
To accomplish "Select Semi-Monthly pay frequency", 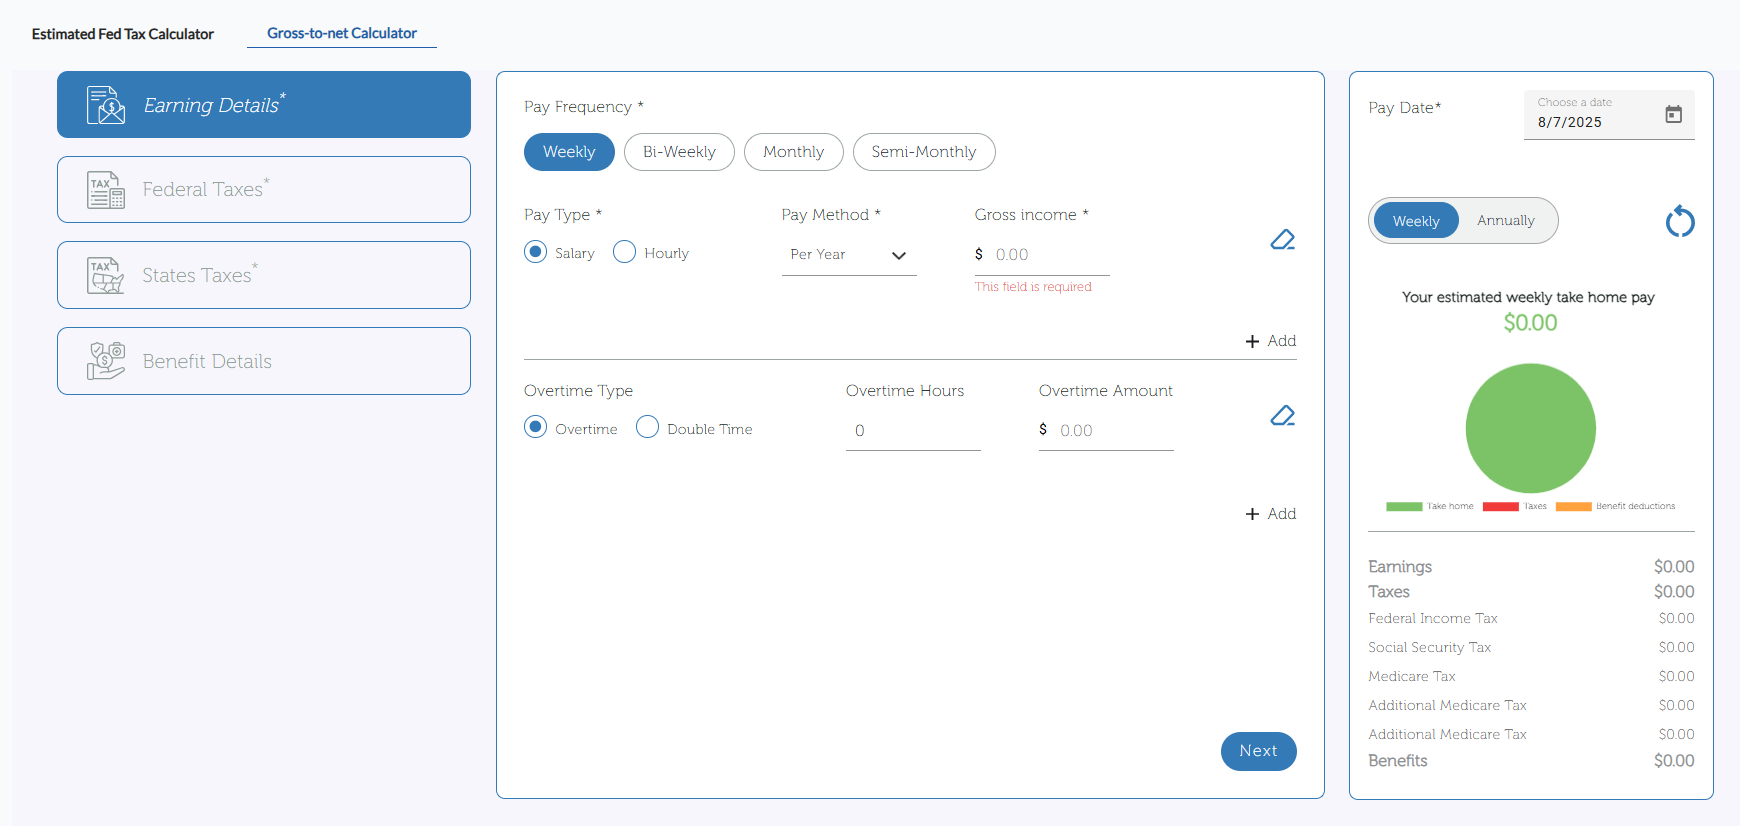I will 923,152.
